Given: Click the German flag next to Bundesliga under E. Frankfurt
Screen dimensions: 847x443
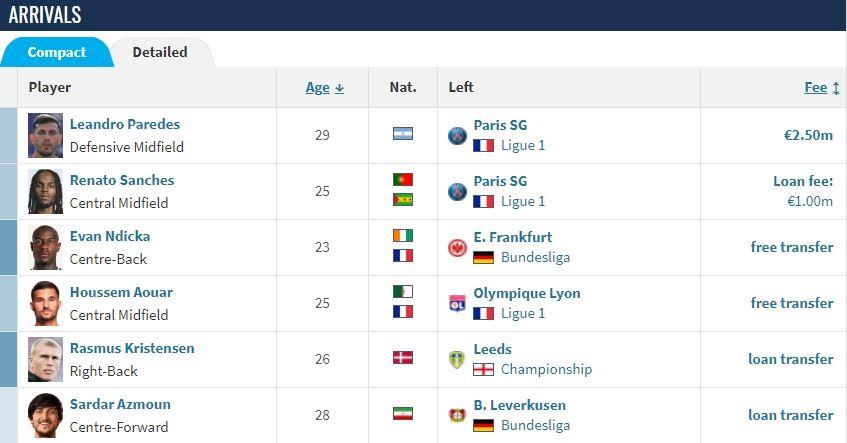Looking at the screenshot, I should [x=483, y=258].
